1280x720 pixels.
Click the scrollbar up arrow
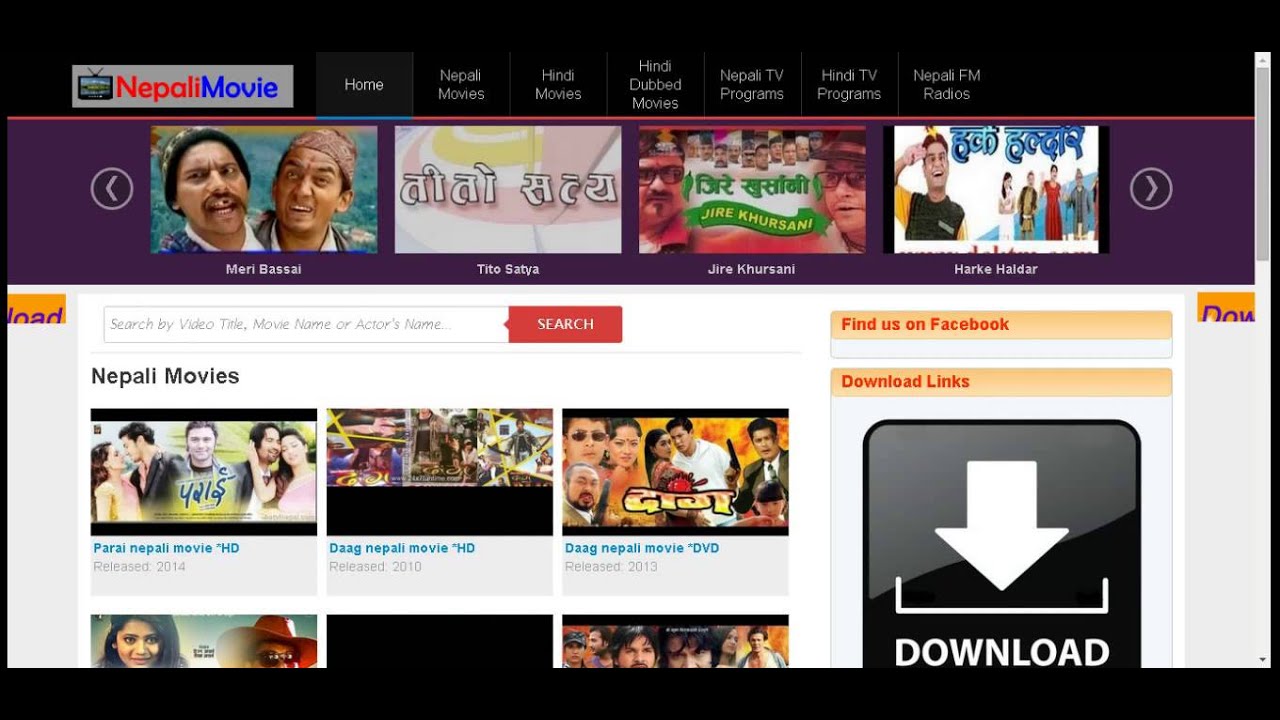(x=1263, y=61)
